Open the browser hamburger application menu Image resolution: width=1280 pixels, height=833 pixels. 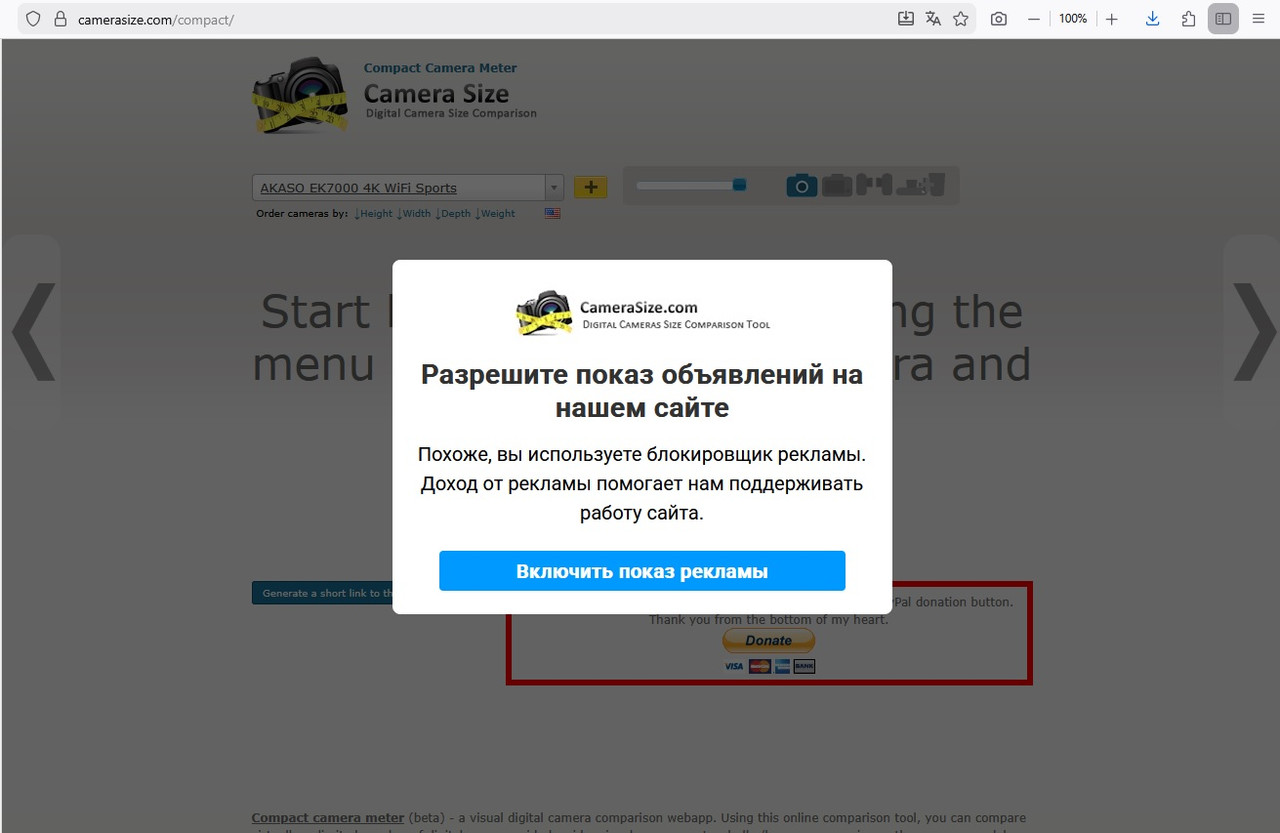pos(1258,18)
